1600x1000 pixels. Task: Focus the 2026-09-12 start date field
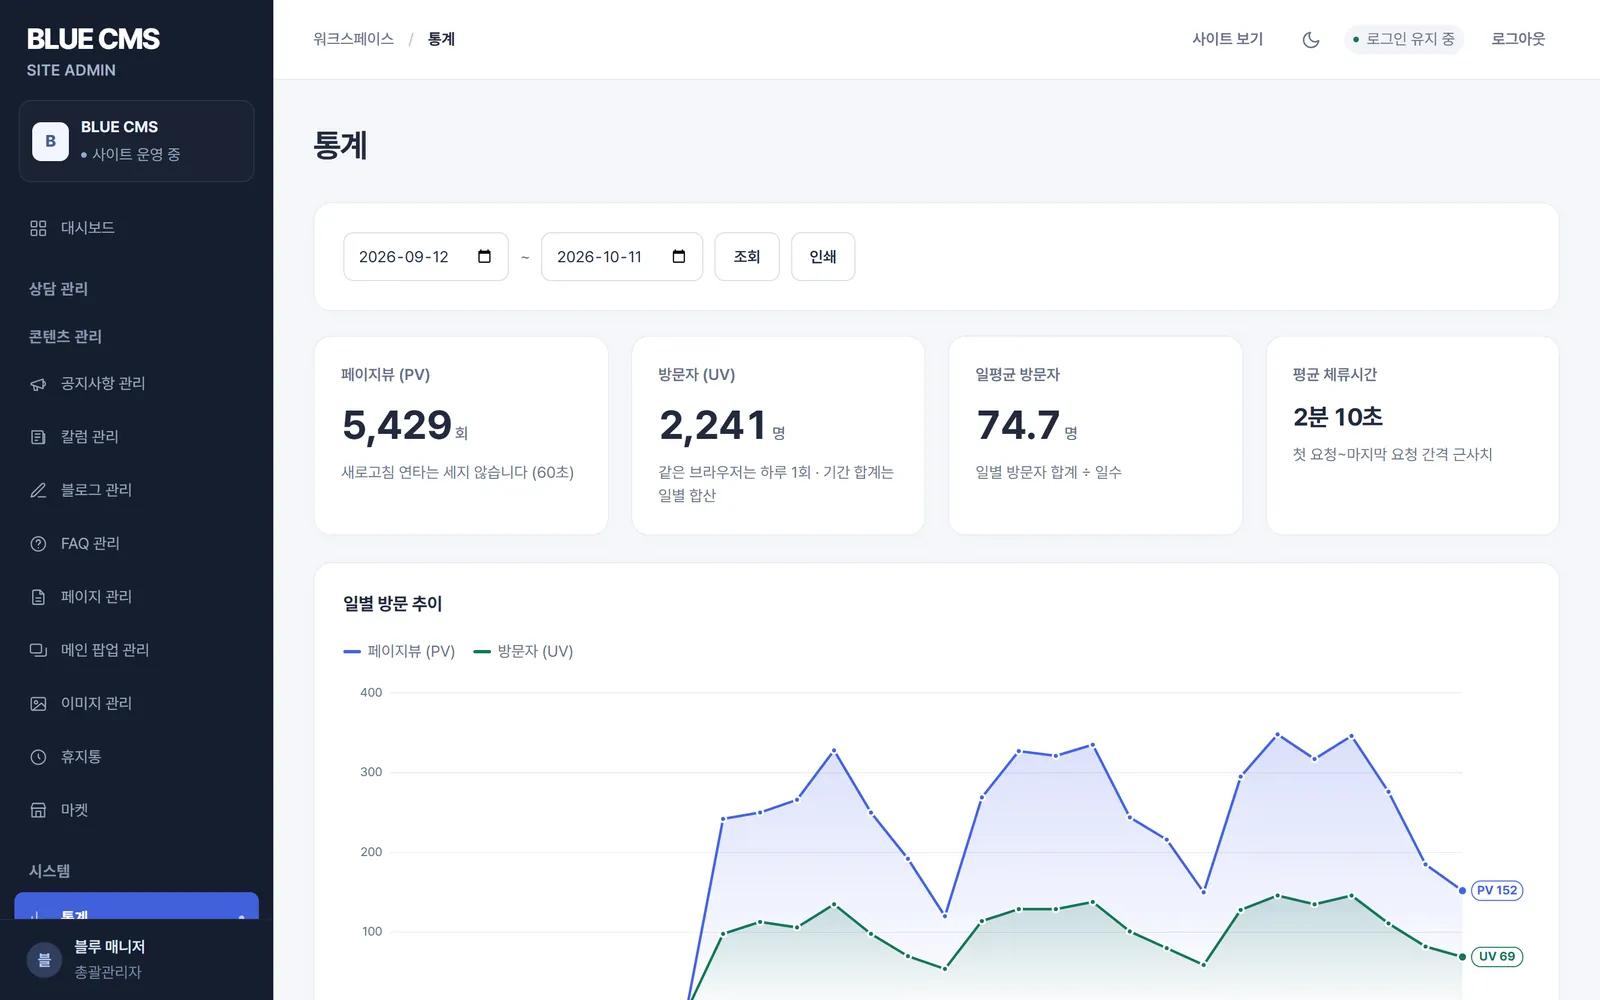(426, 257)
